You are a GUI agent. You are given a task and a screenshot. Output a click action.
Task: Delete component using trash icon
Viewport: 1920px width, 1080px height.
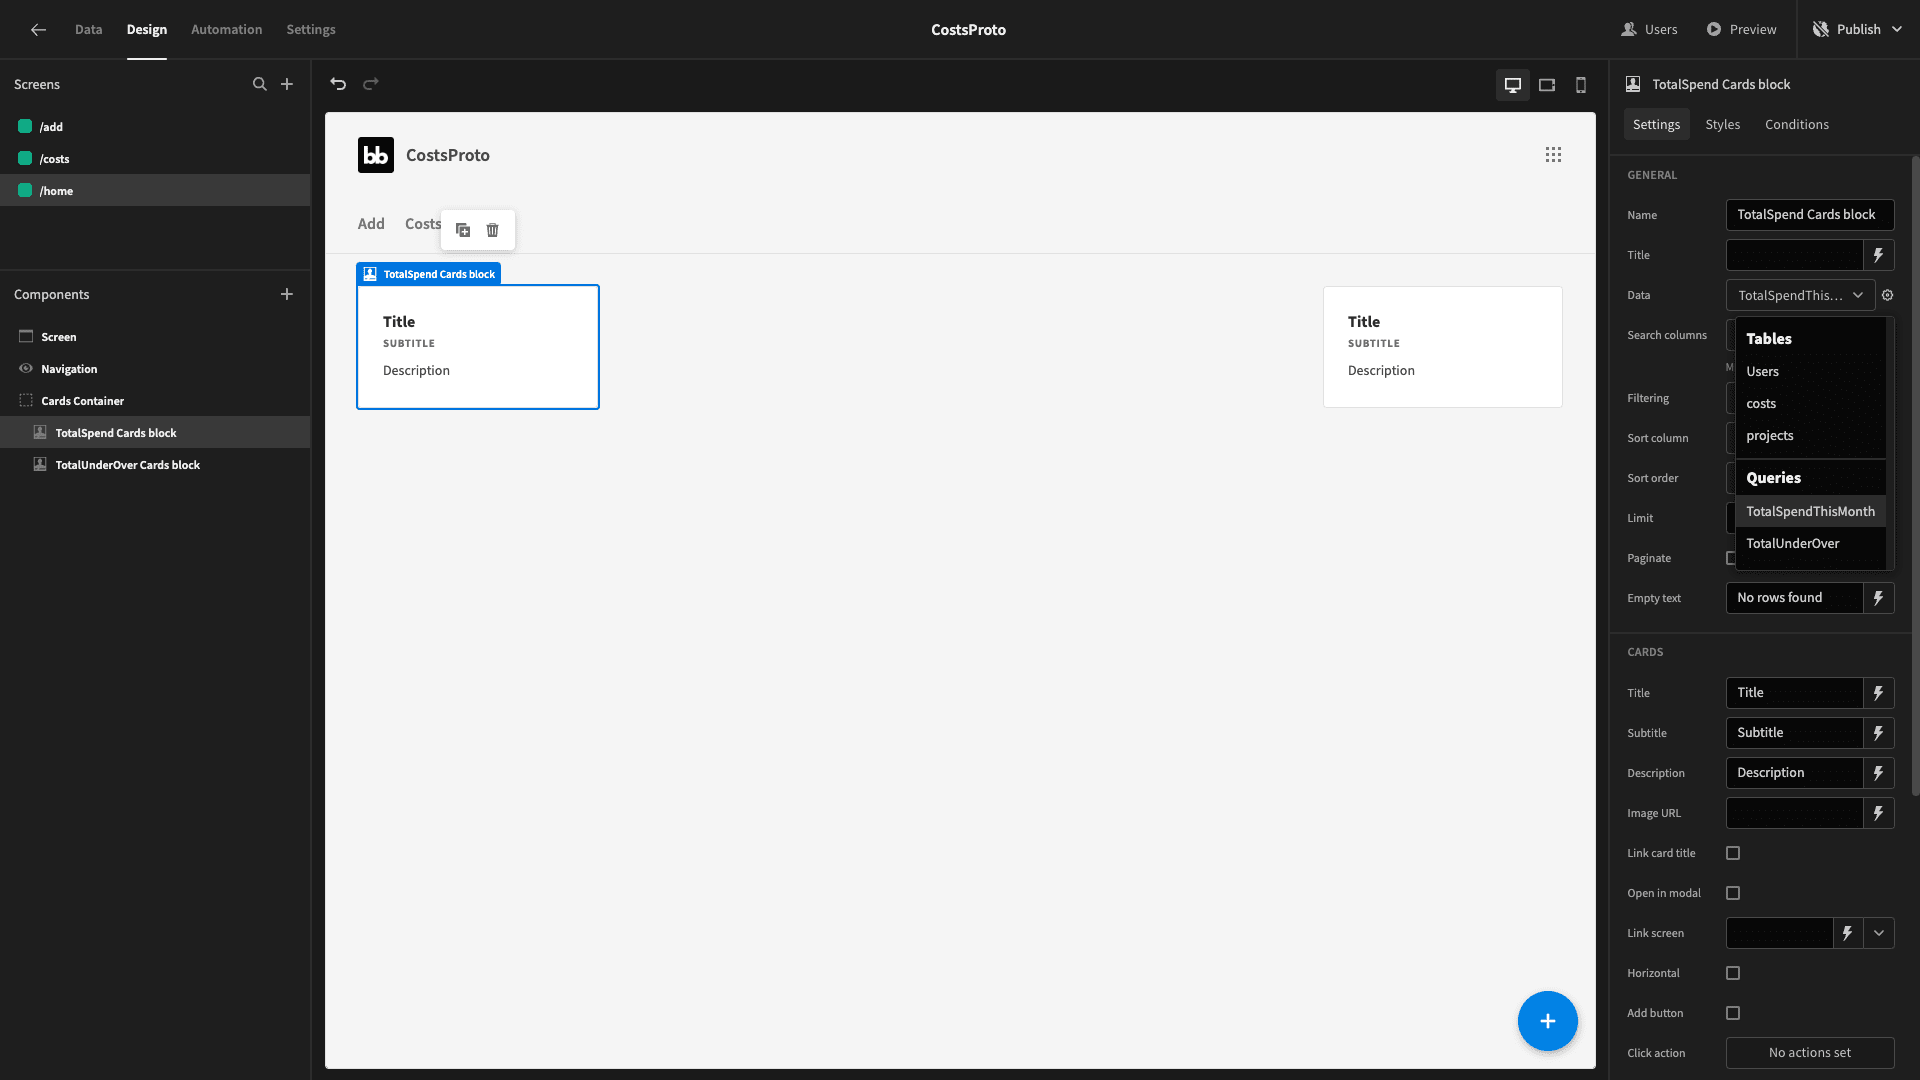(x=493, y=230)
